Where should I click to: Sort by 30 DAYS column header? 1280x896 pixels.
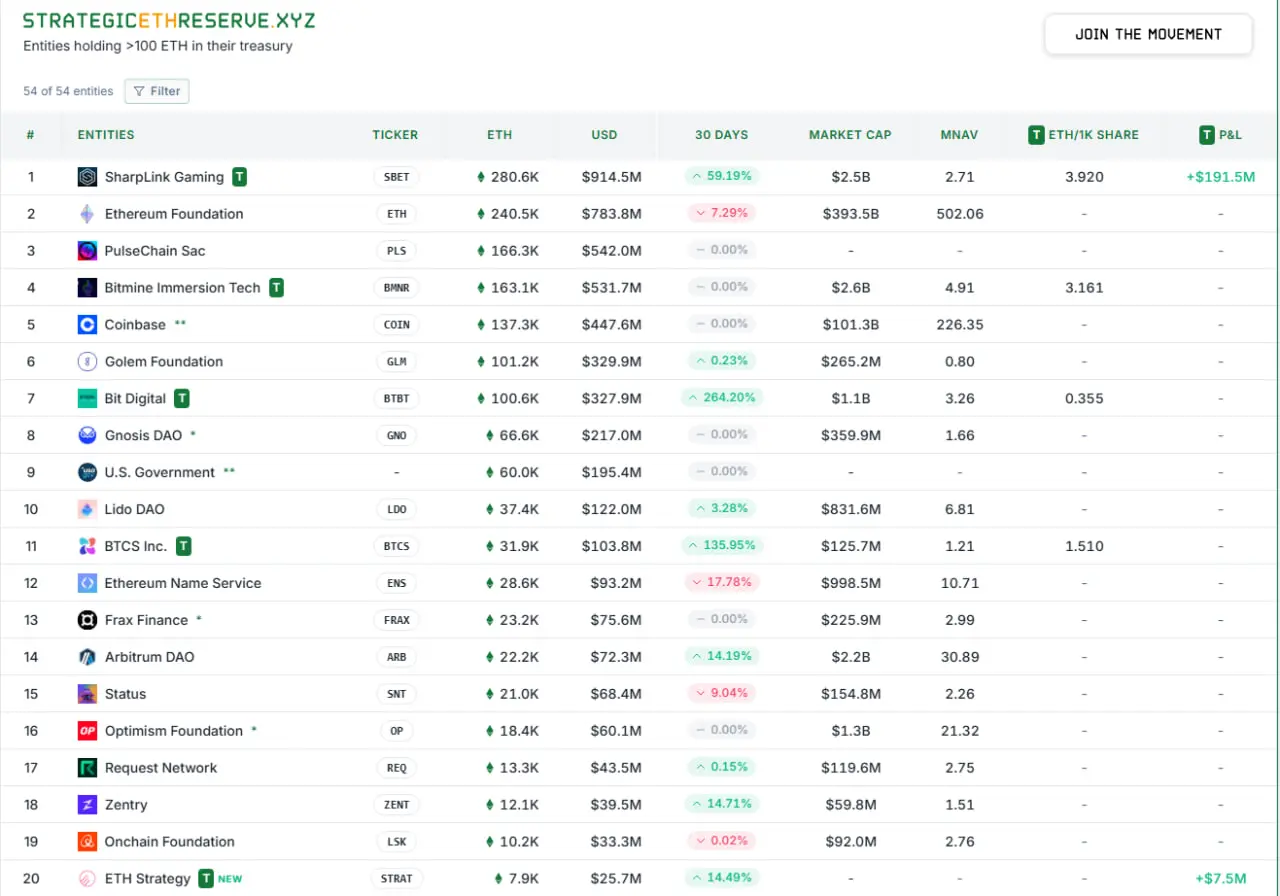coord(721,135)
